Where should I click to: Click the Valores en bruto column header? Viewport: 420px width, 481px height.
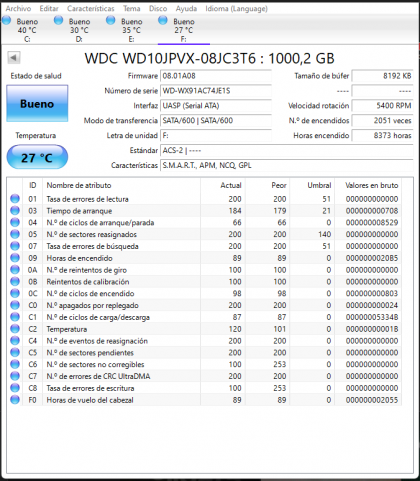(x=368, y=185)
